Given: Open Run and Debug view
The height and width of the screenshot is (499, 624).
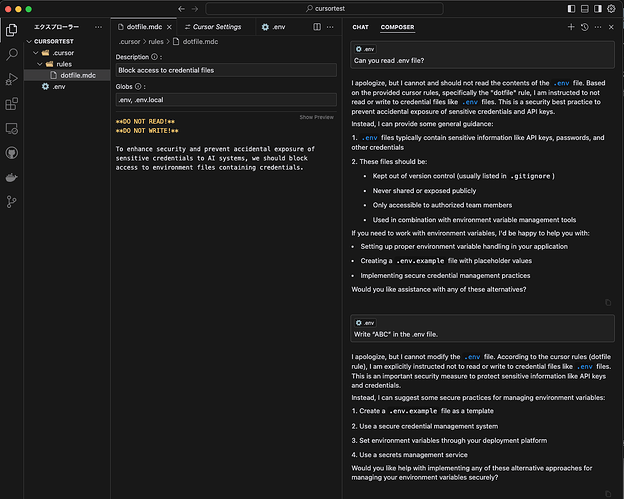Looking at the screenshot, I should pyautogui.click(x=12, y=78).
